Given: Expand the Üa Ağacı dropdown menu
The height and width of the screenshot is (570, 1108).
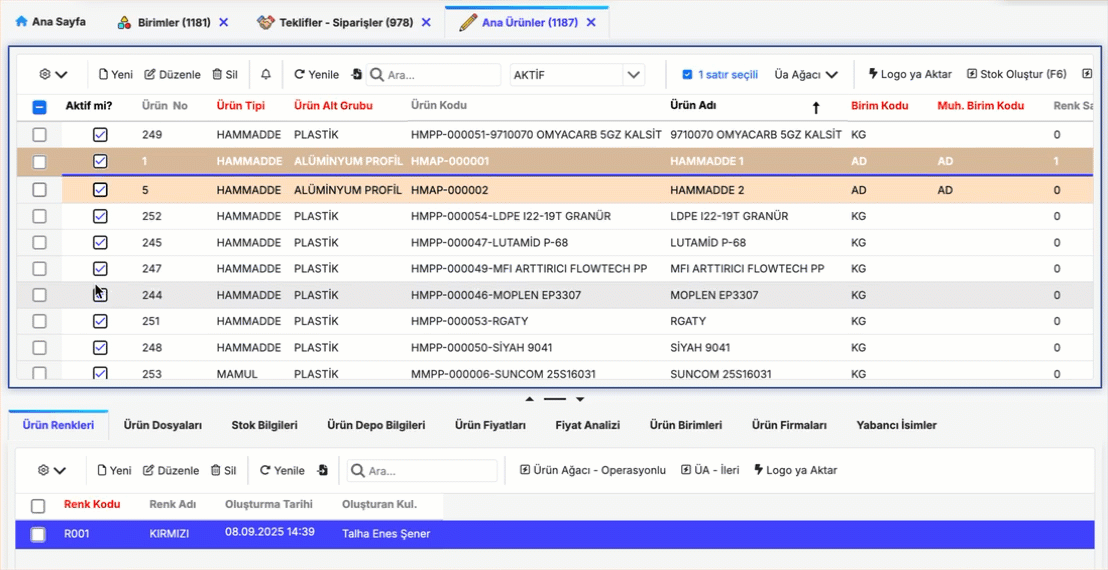Looking at the screenshot, I should tap(806, 75).
